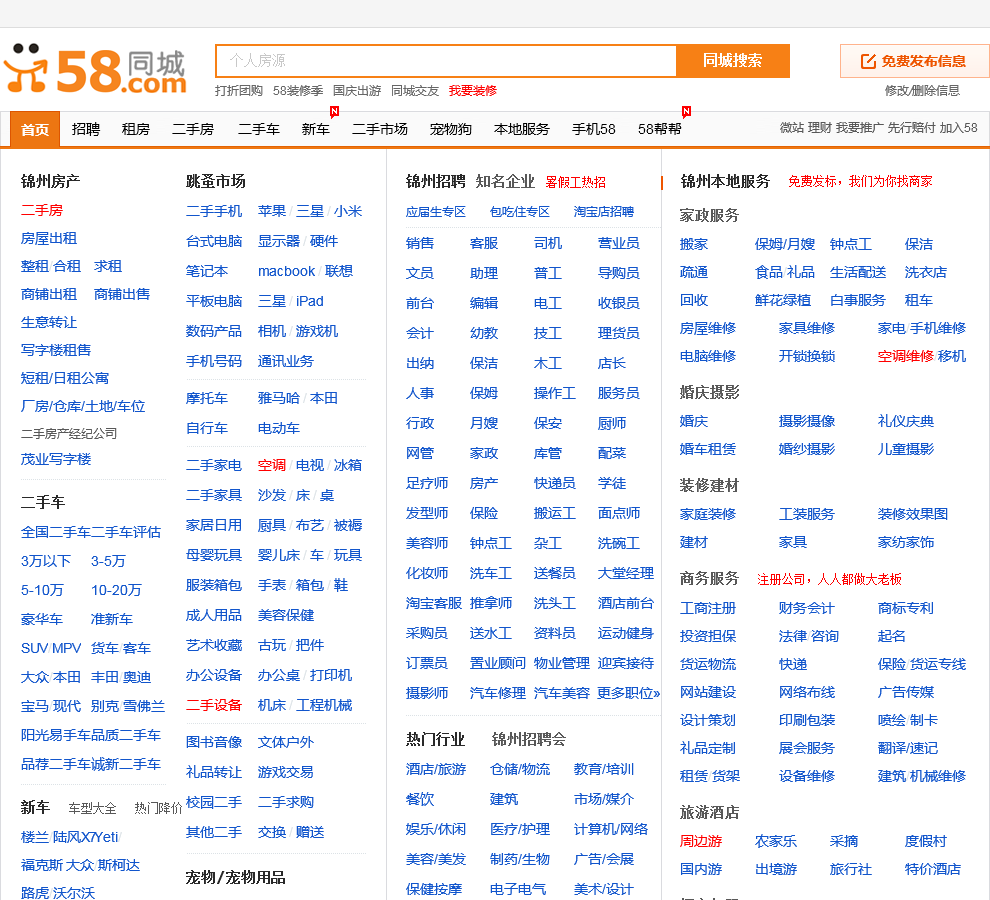Click 校园二手 link
This screenshot has height=900, width=990.
tap(214, 802)
